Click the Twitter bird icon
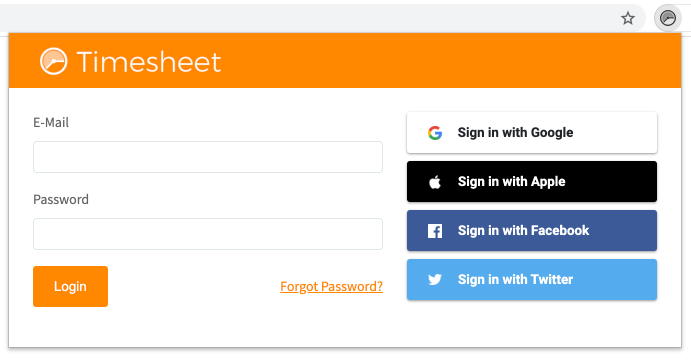 [x=435, y=280]
